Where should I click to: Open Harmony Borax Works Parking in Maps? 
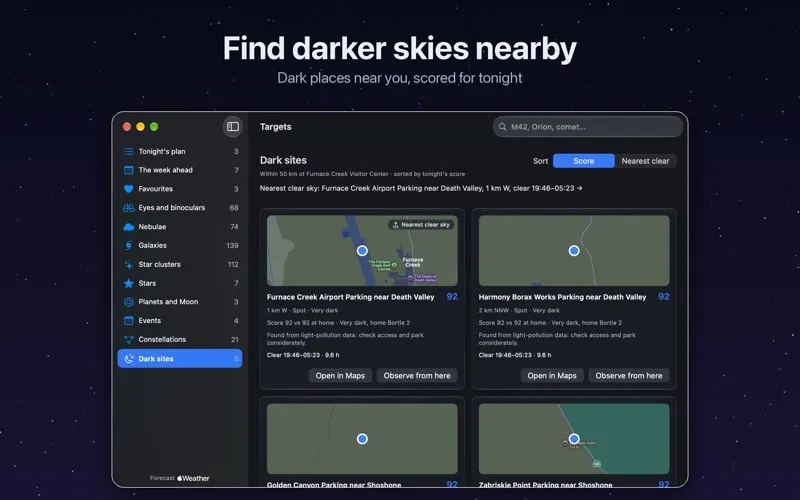point(552,376)
